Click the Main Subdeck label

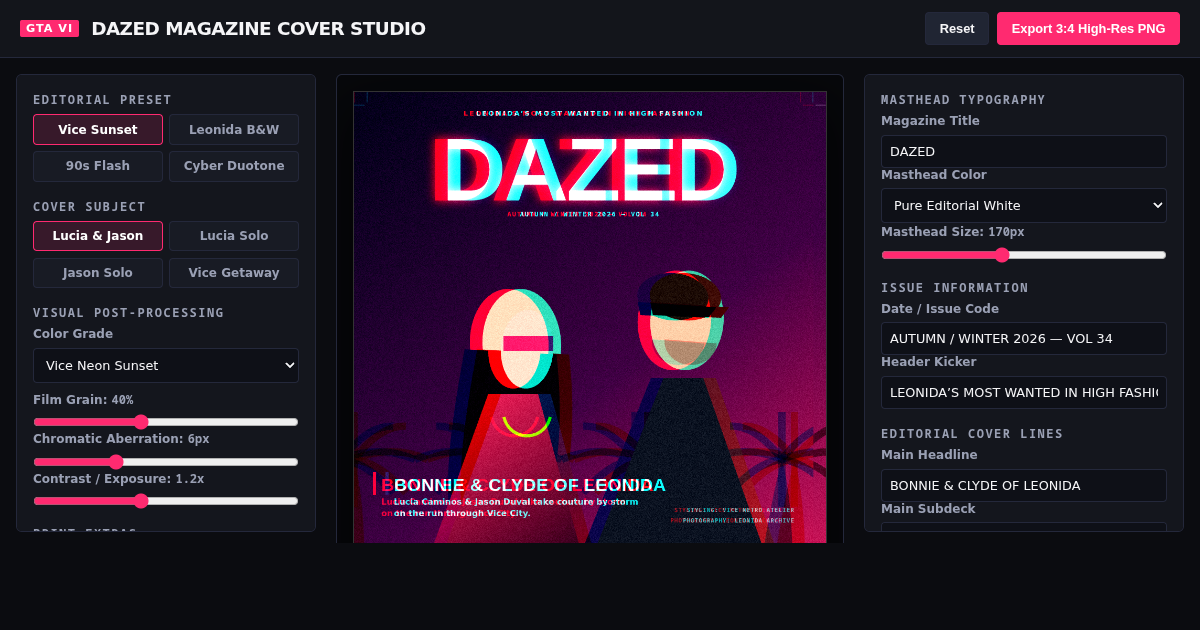click(x=928, y=509)
